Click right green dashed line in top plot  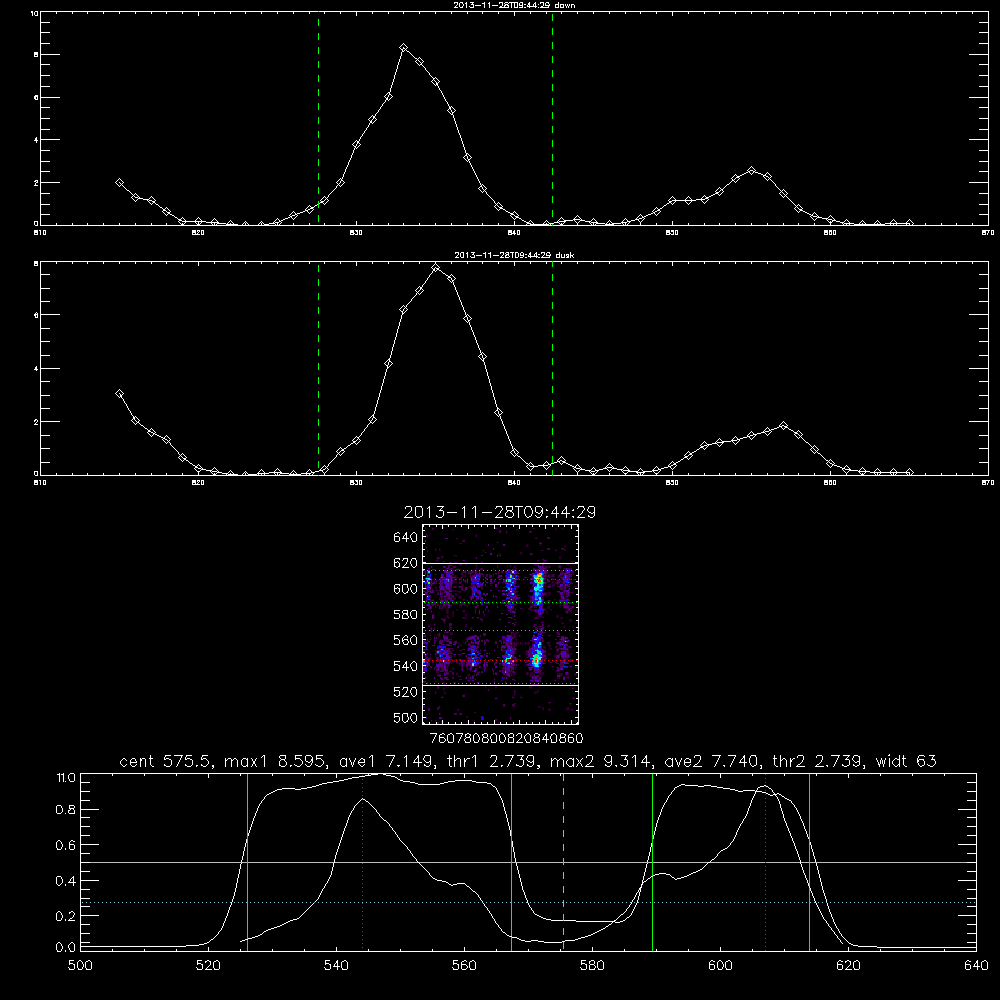[x=552, y=118]
